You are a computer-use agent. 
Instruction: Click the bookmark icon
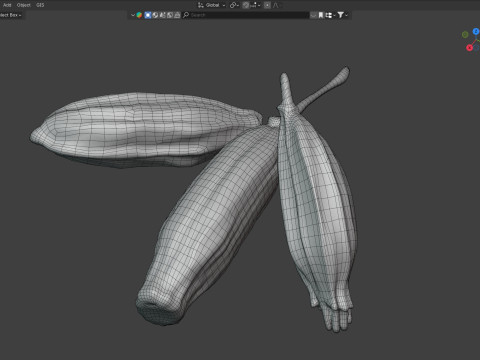321,15
